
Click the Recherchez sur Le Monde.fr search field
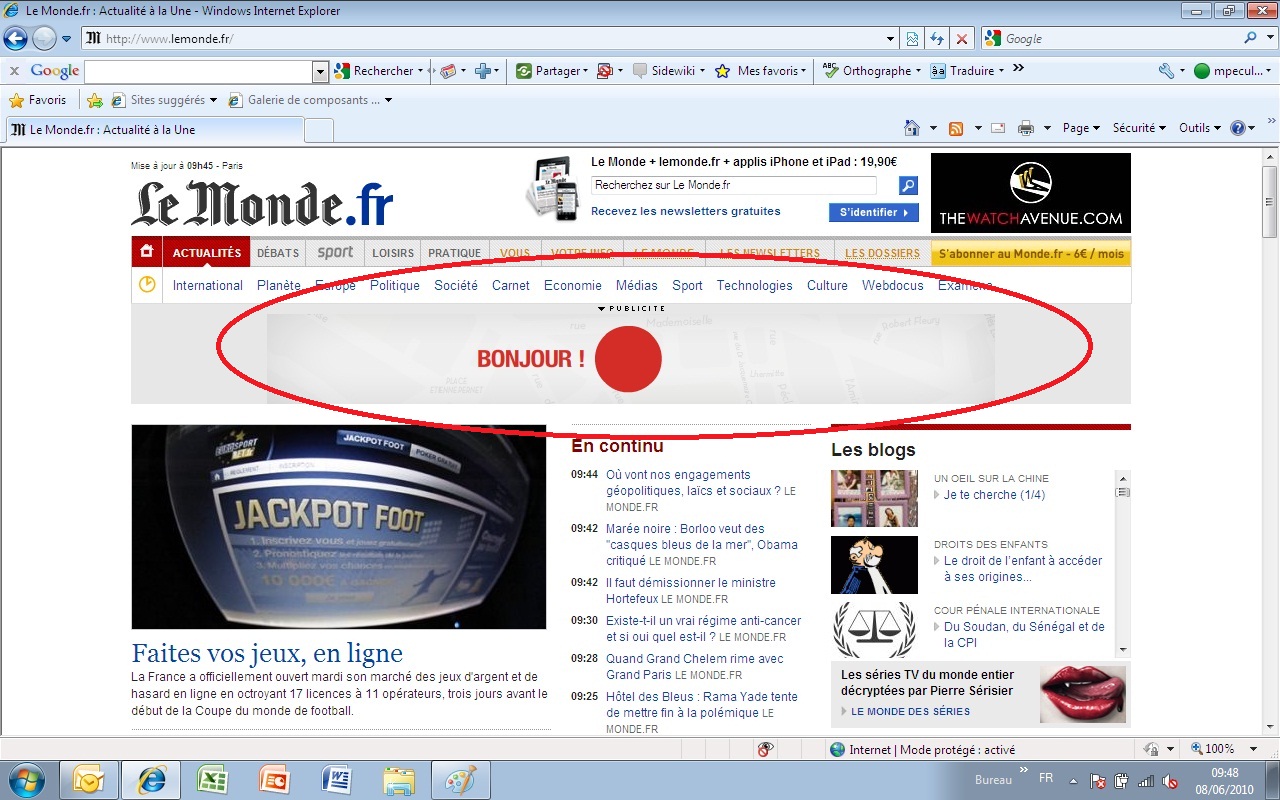click(733, 185)
